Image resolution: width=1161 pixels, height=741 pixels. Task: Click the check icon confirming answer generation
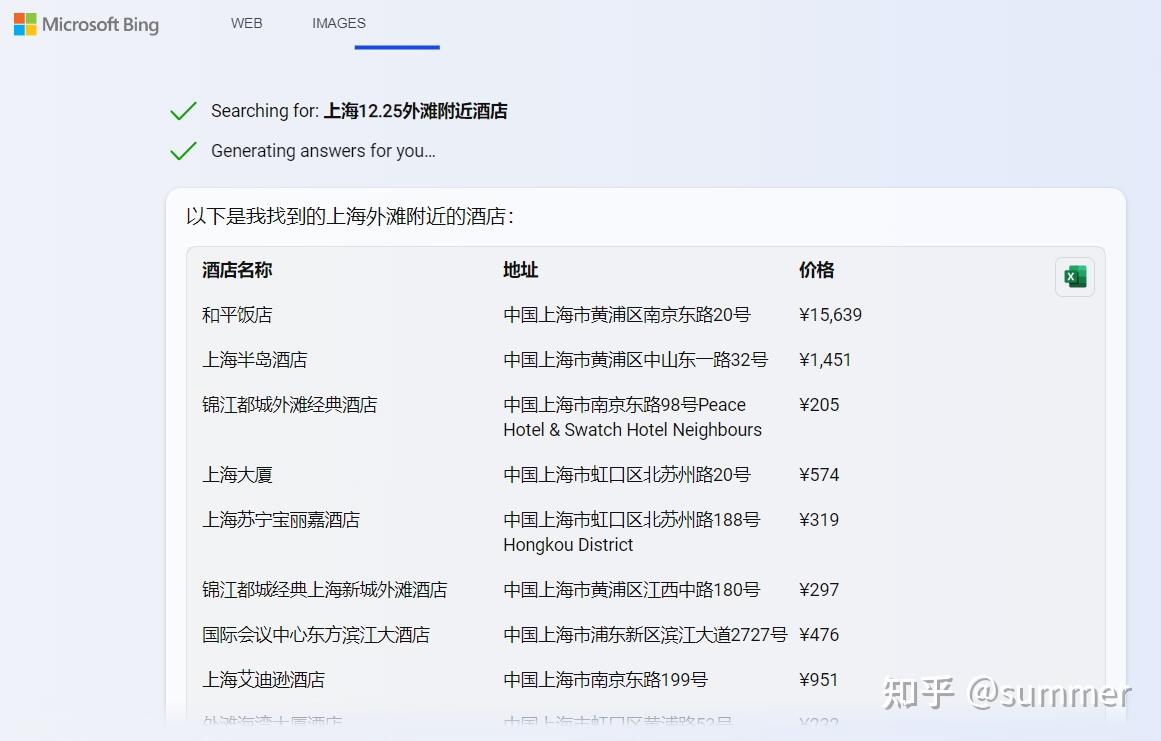[x=183, y=150]
